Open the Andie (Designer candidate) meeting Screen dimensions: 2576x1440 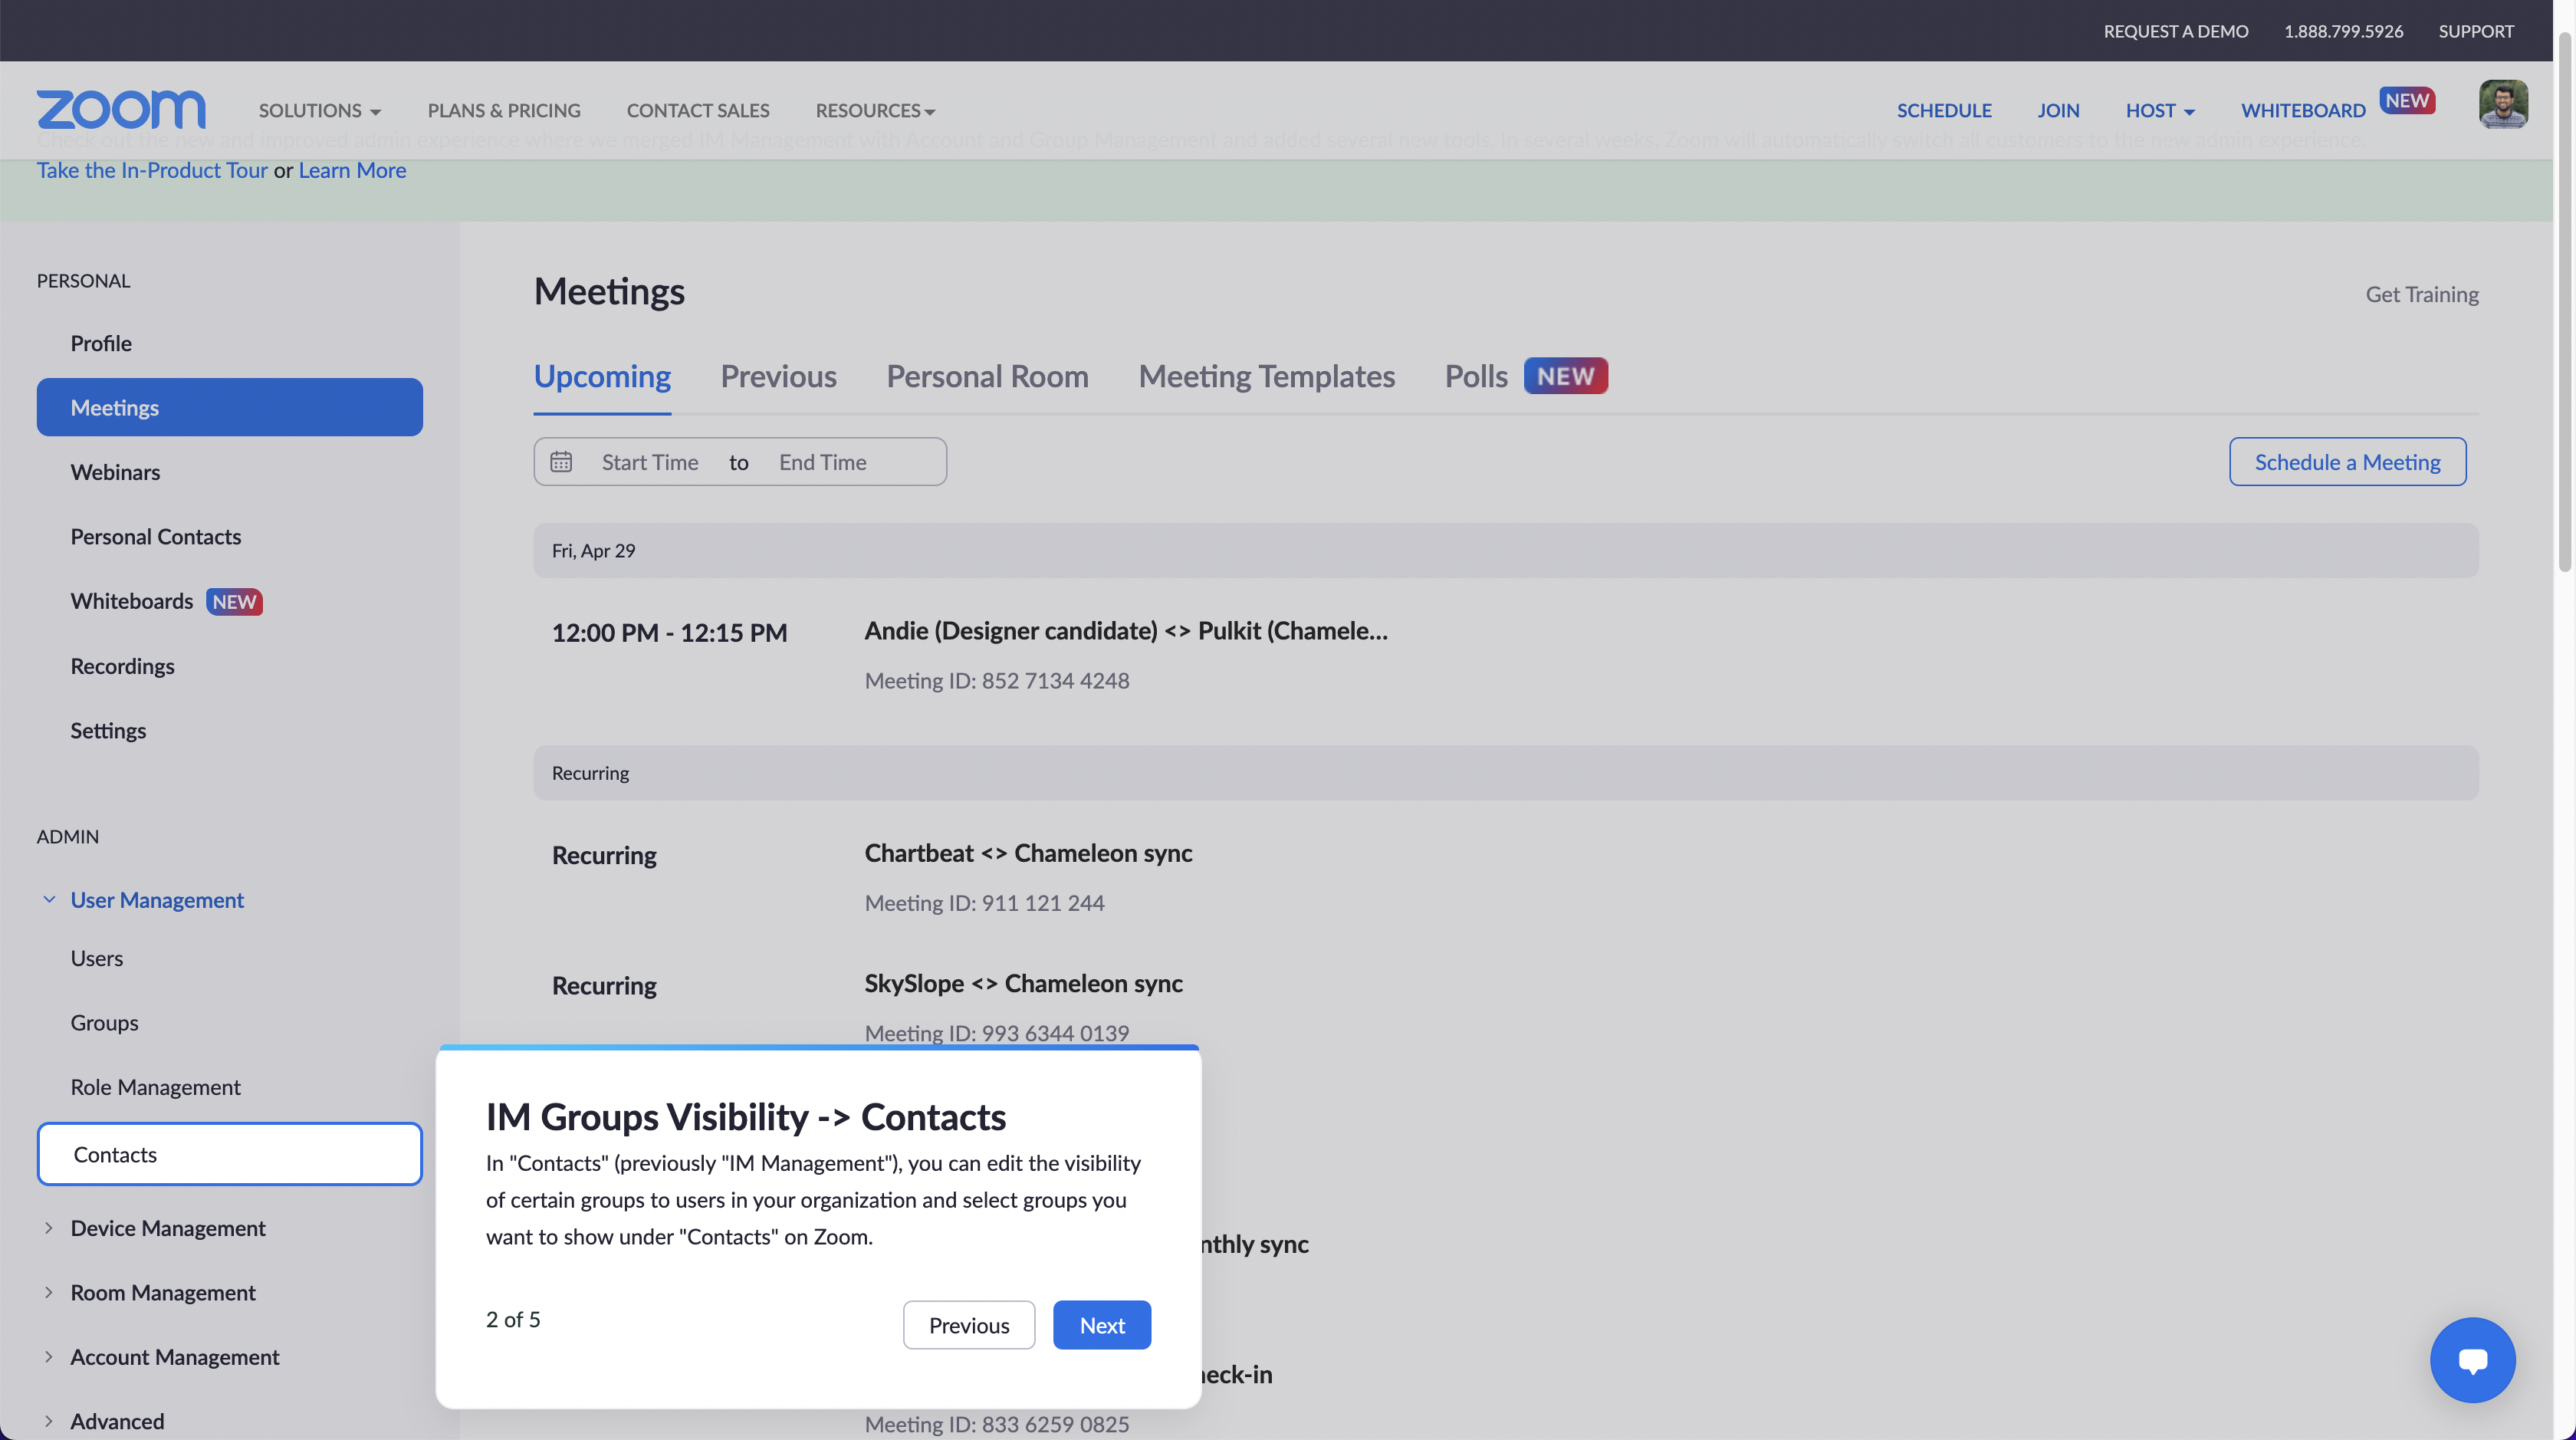tap(1125, 631)
